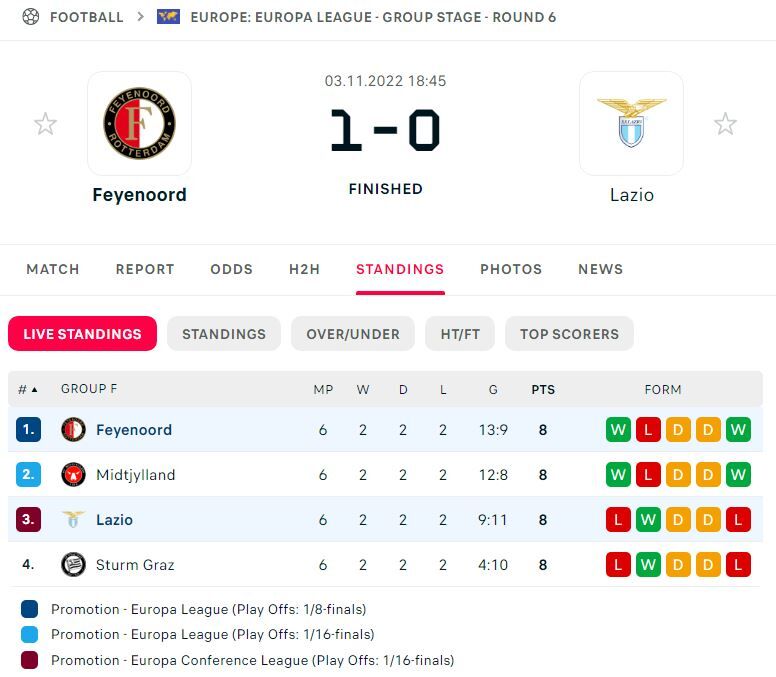Expand breadcrumb chevron after Football
This screenshot has width=776, height=677.
(x=141, y=17)
